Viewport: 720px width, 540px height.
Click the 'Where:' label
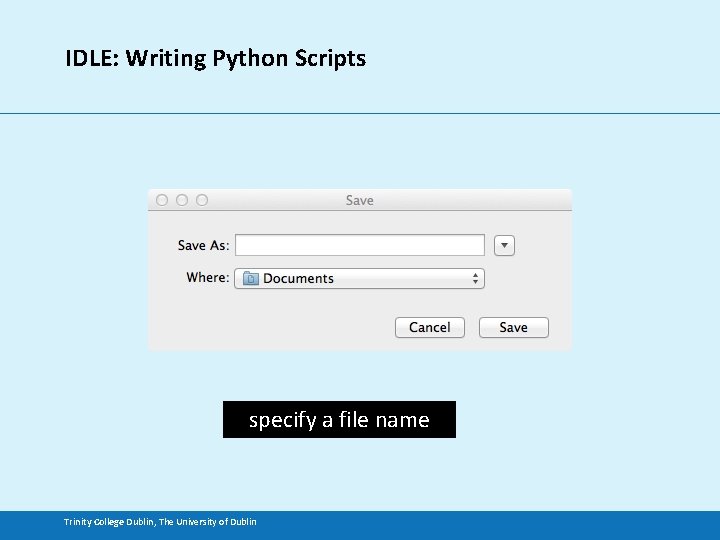click(x=208, y=277)
